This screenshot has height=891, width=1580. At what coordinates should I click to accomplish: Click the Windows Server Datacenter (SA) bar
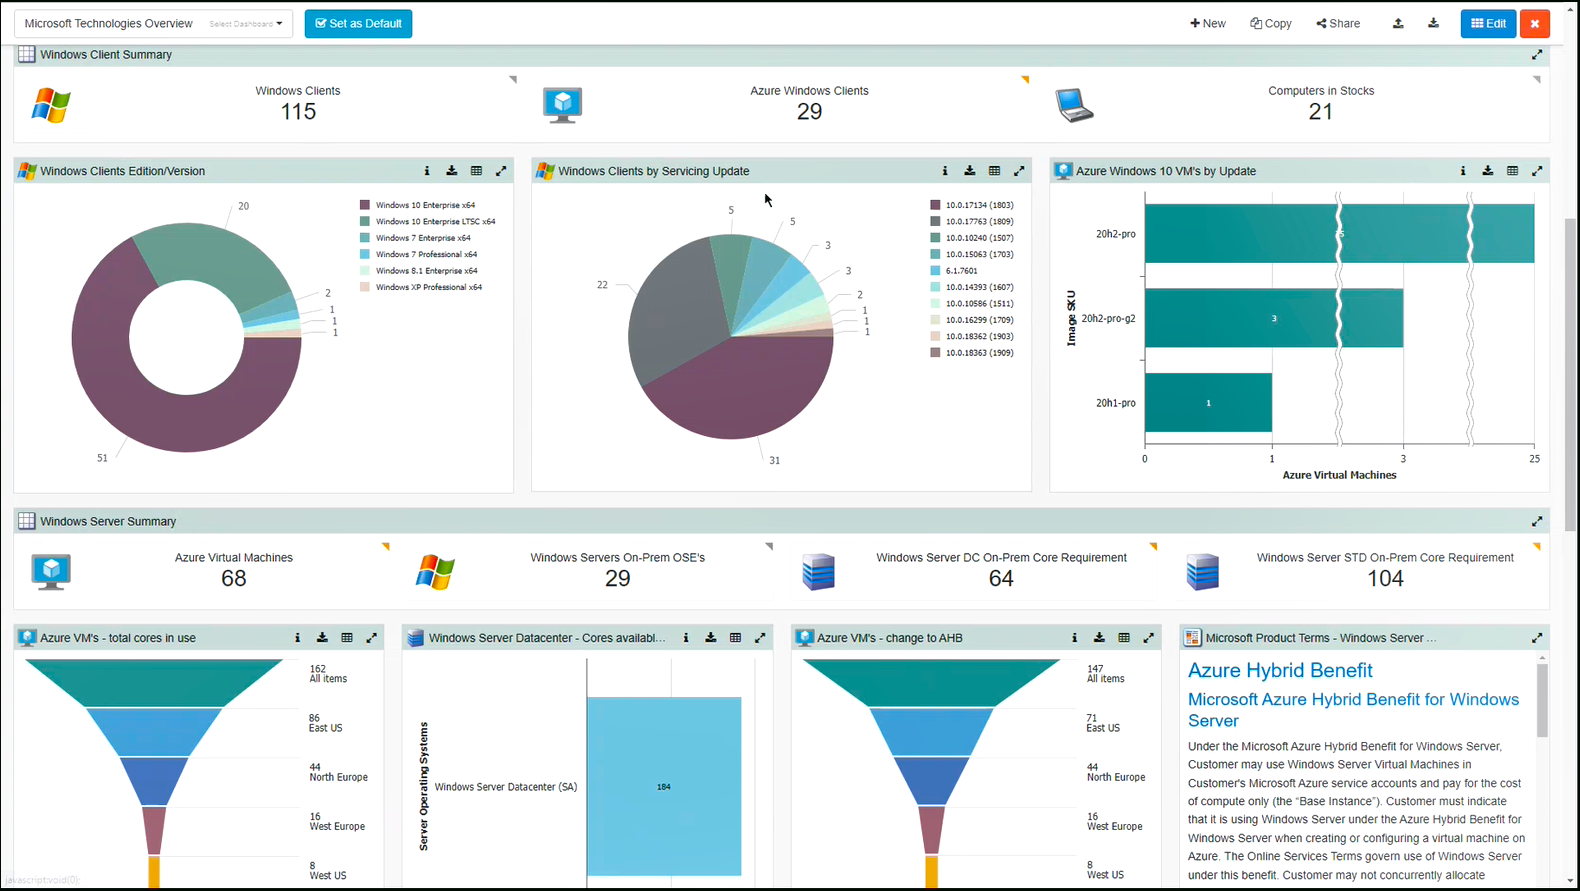point(664,786)
